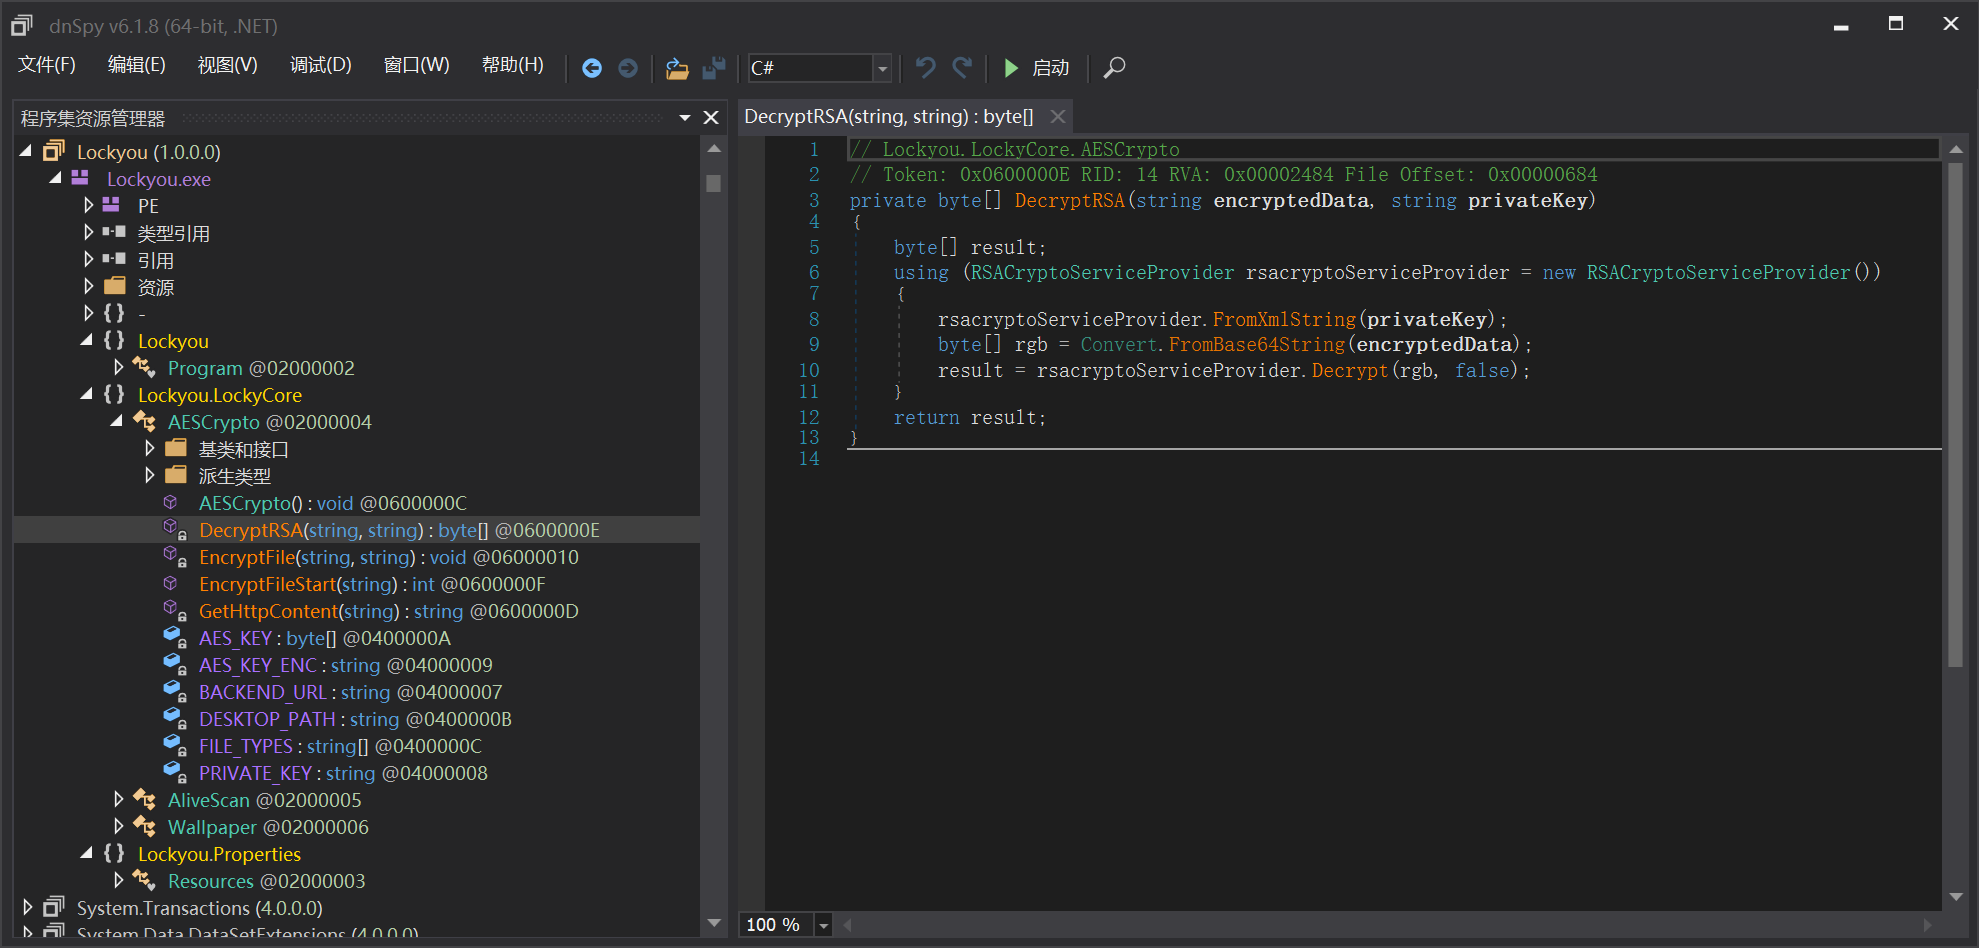
Task: Click the undo arrow icon
Action: 925,68
